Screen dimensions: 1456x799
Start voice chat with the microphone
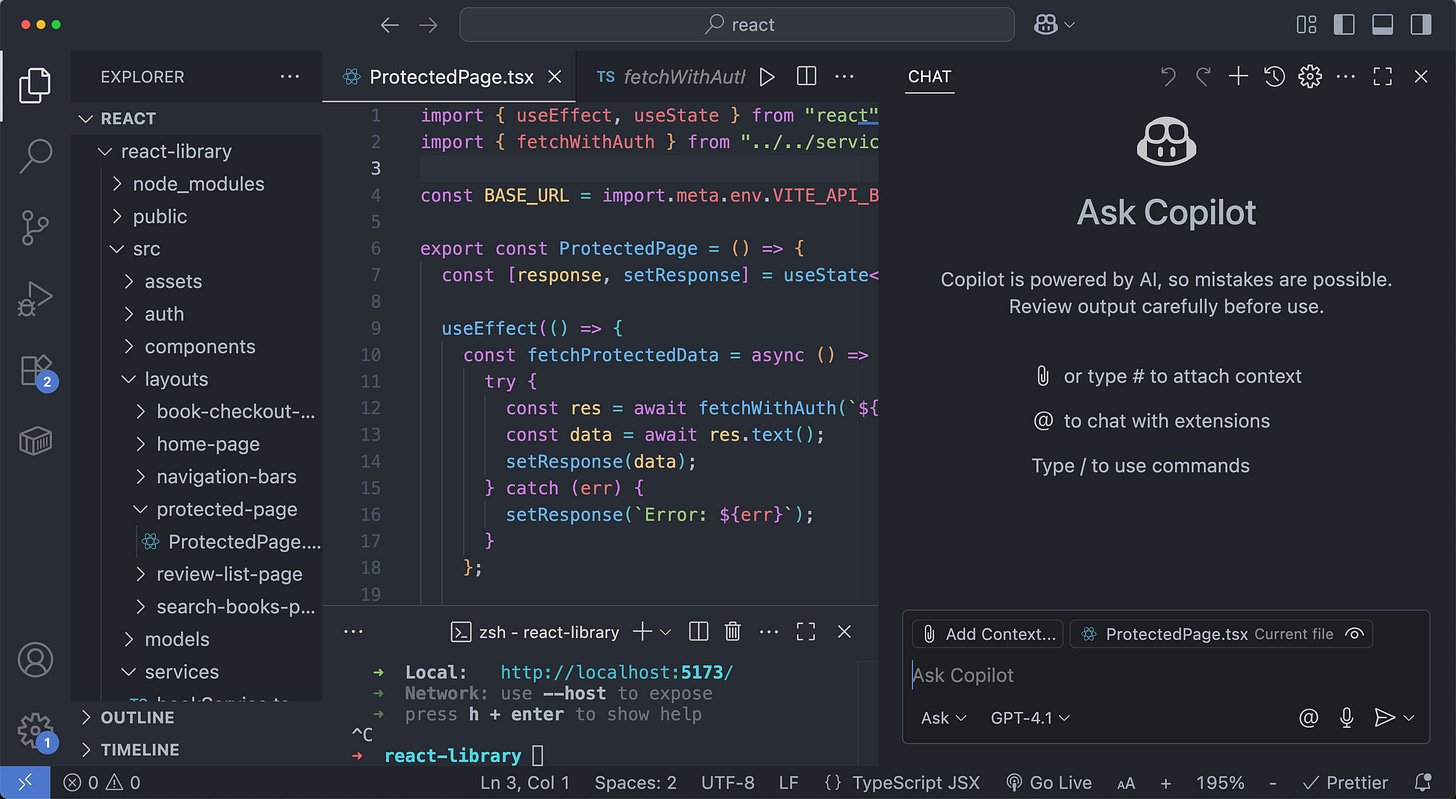[1346, 717]
